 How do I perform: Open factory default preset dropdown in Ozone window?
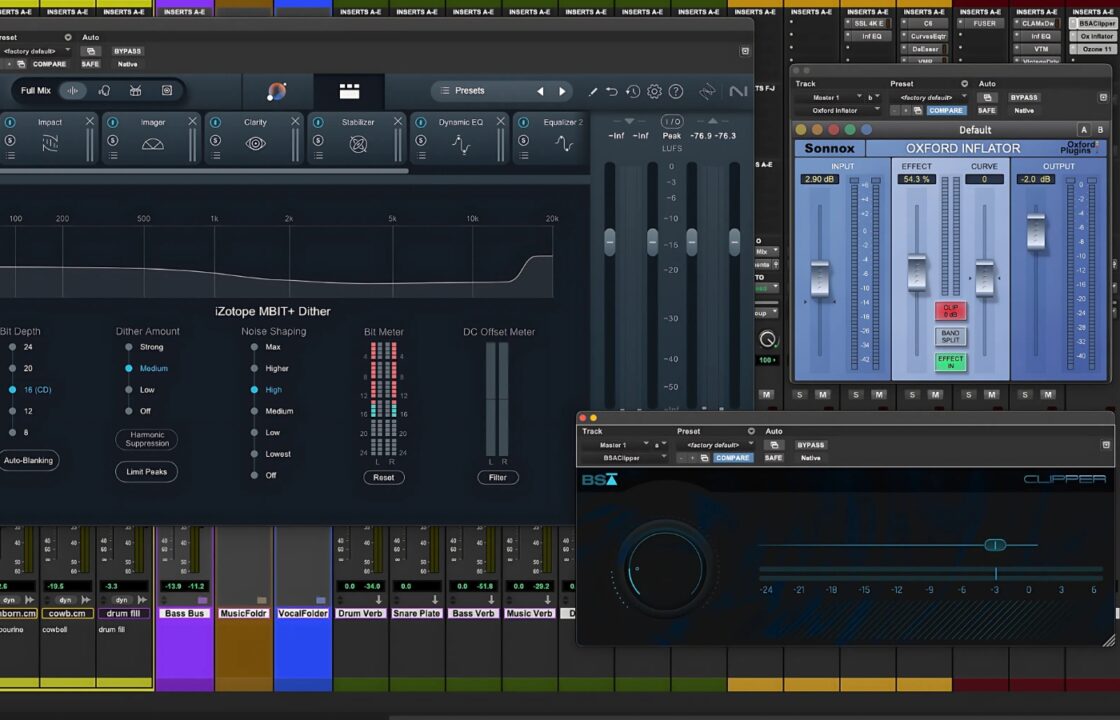(x=36, y=51)
